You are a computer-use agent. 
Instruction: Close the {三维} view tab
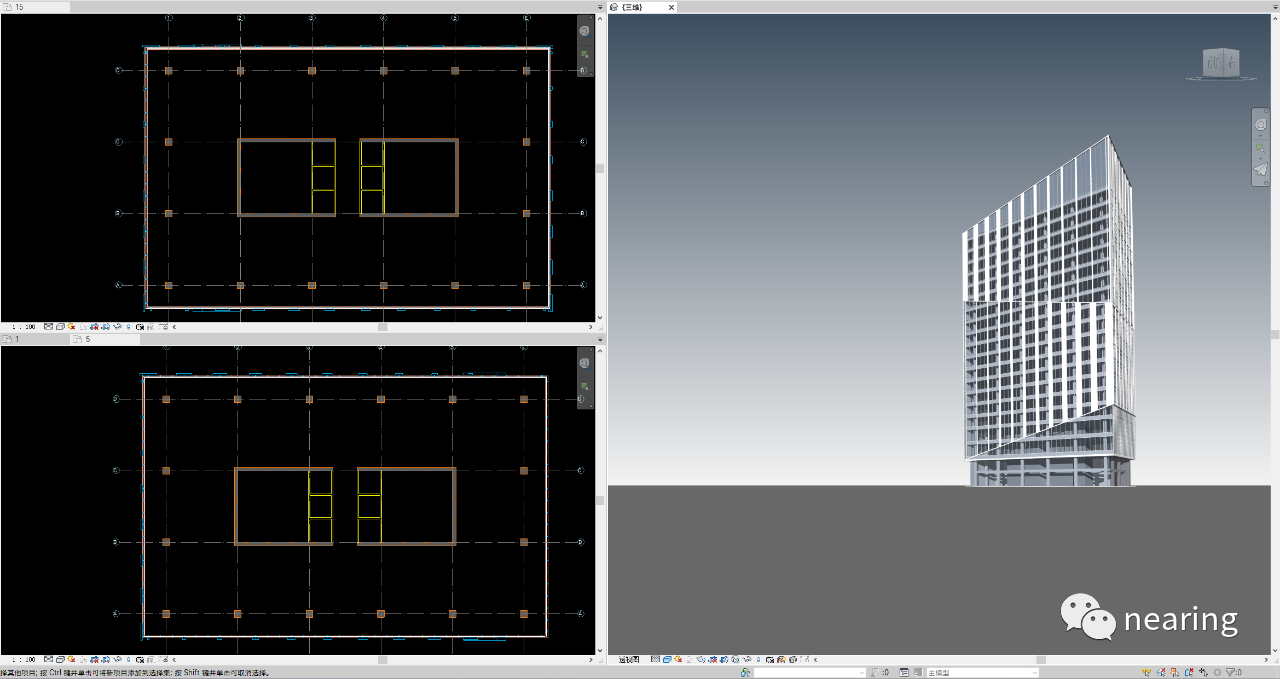tap(672, 7)
